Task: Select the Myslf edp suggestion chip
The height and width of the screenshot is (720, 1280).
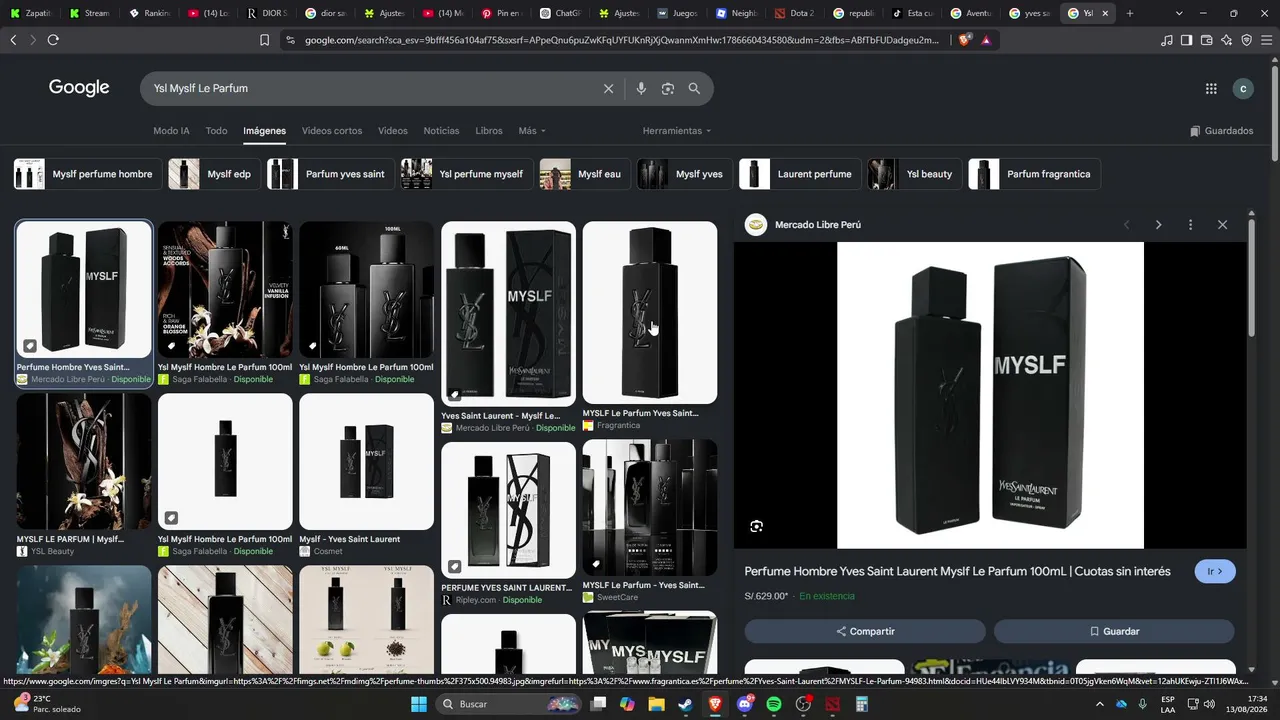Action: (213, 174)
